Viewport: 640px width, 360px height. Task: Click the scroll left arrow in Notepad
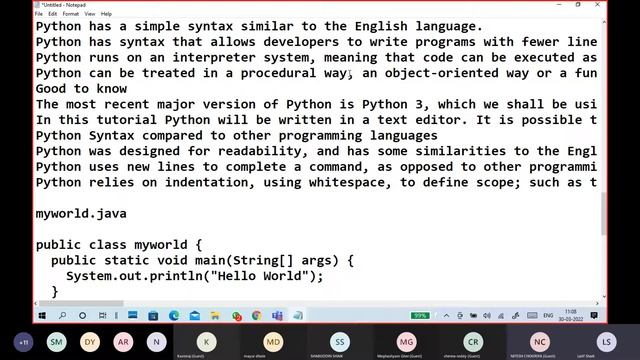[36, 303]
